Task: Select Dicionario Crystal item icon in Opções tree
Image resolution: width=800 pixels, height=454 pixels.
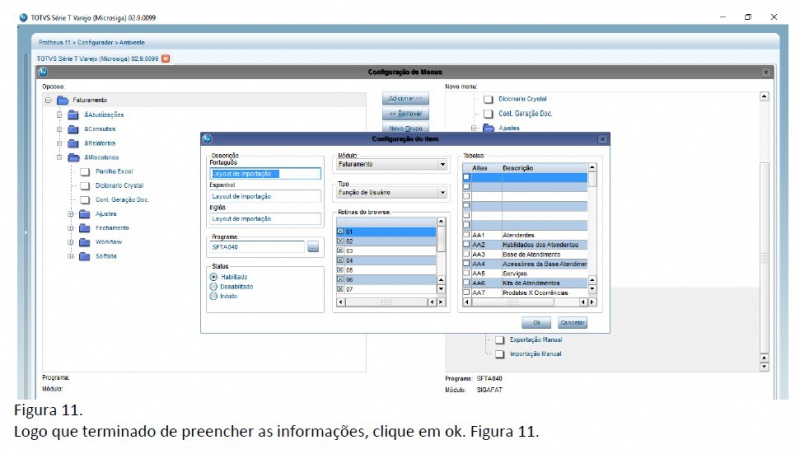Action: 85,186
